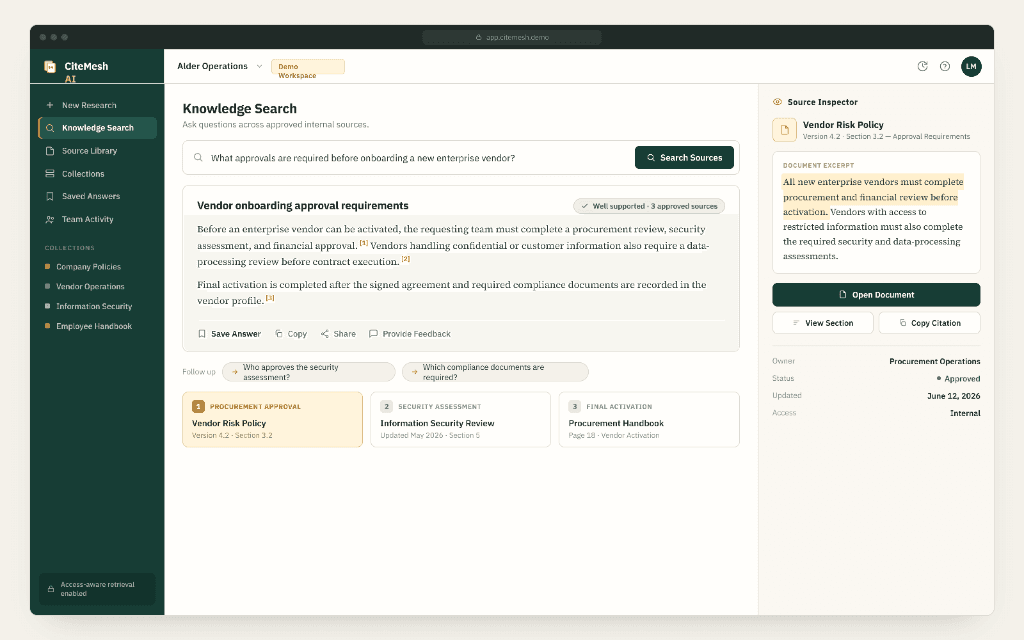Open the help question mark icon
This screenshot has width=1024, height=640.
(944, 66)
